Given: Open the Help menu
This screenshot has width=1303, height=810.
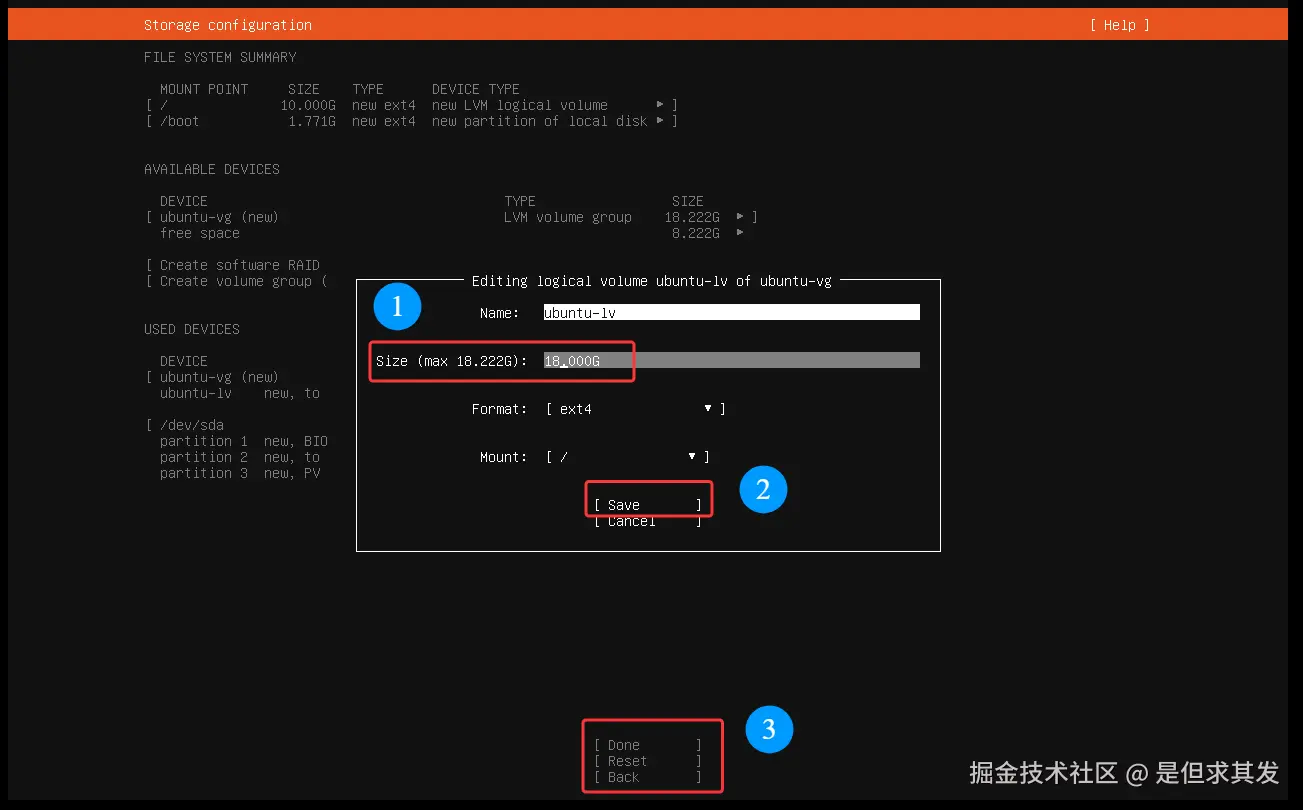Looking at the screenshot, I should click(1119, 24).
